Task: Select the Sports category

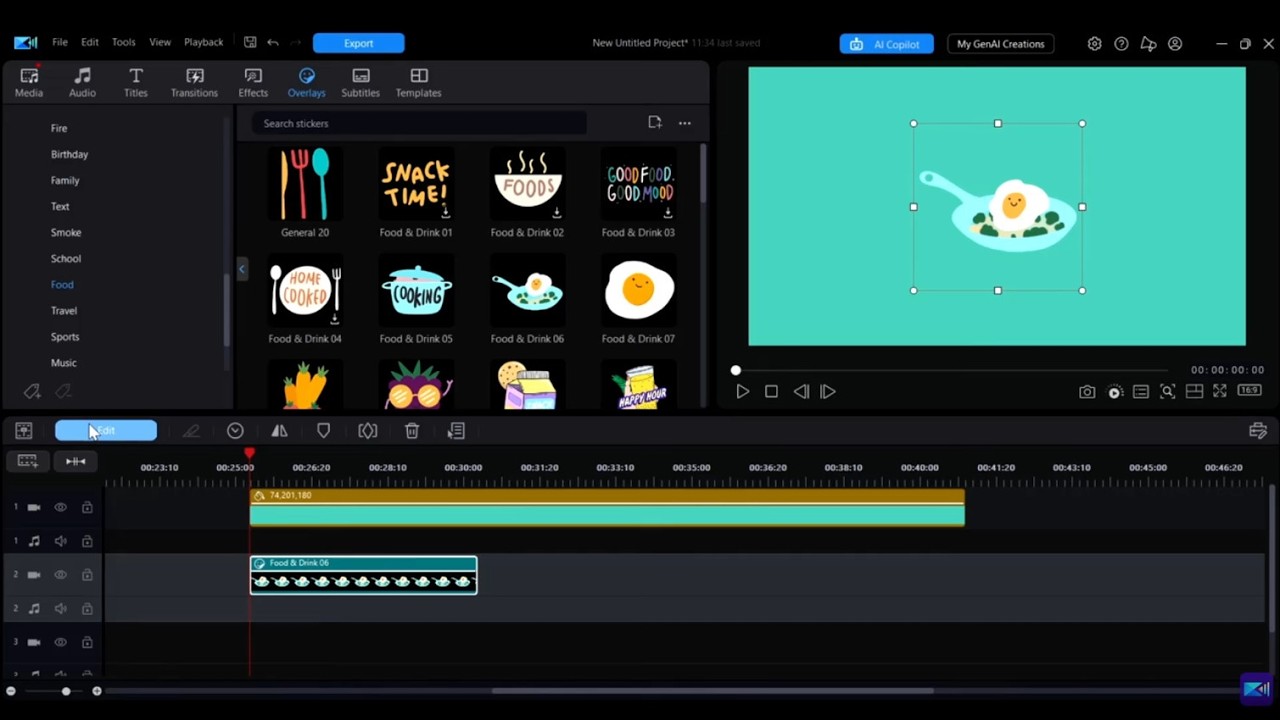Action: 65,337
